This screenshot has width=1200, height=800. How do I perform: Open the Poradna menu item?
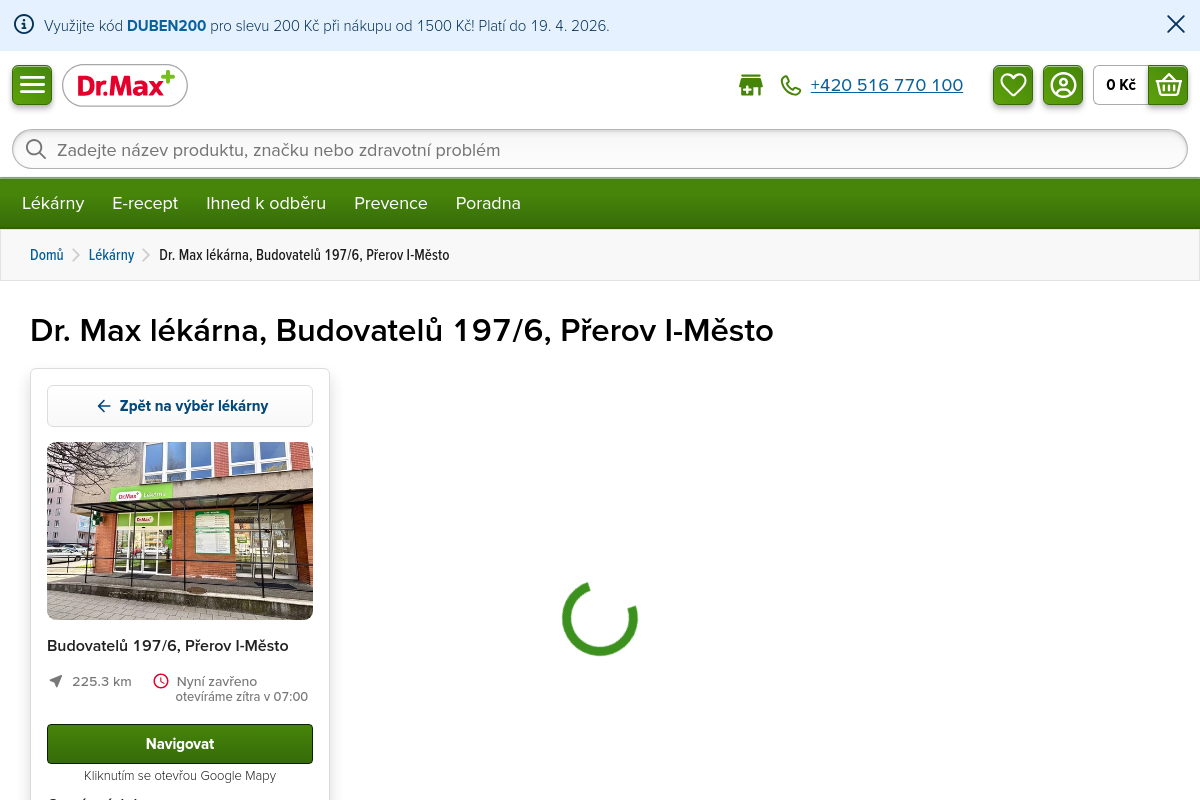pyautogui.click(x=488, y=203)
